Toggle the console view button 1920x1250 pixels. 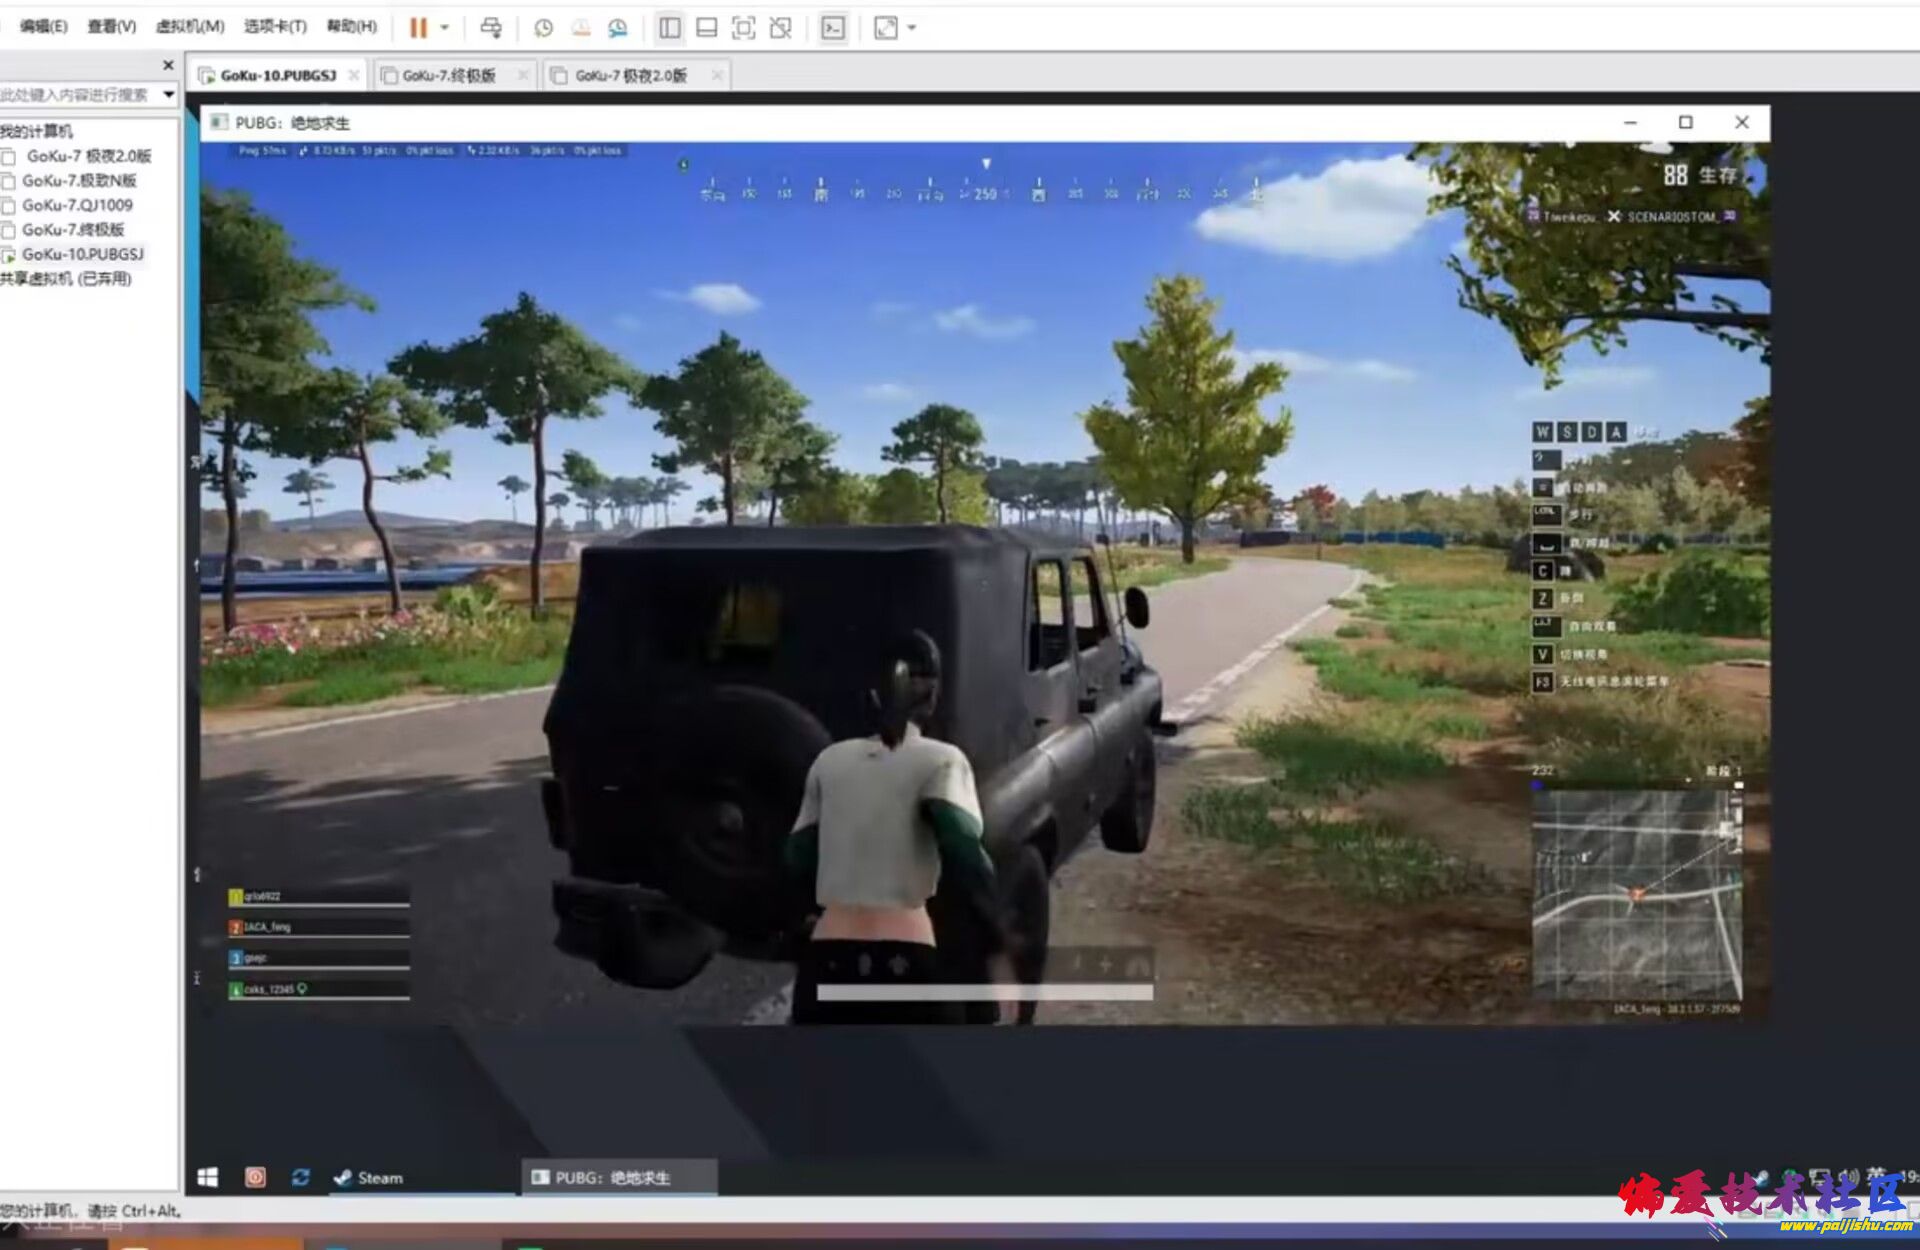click(x=833, y=28)
